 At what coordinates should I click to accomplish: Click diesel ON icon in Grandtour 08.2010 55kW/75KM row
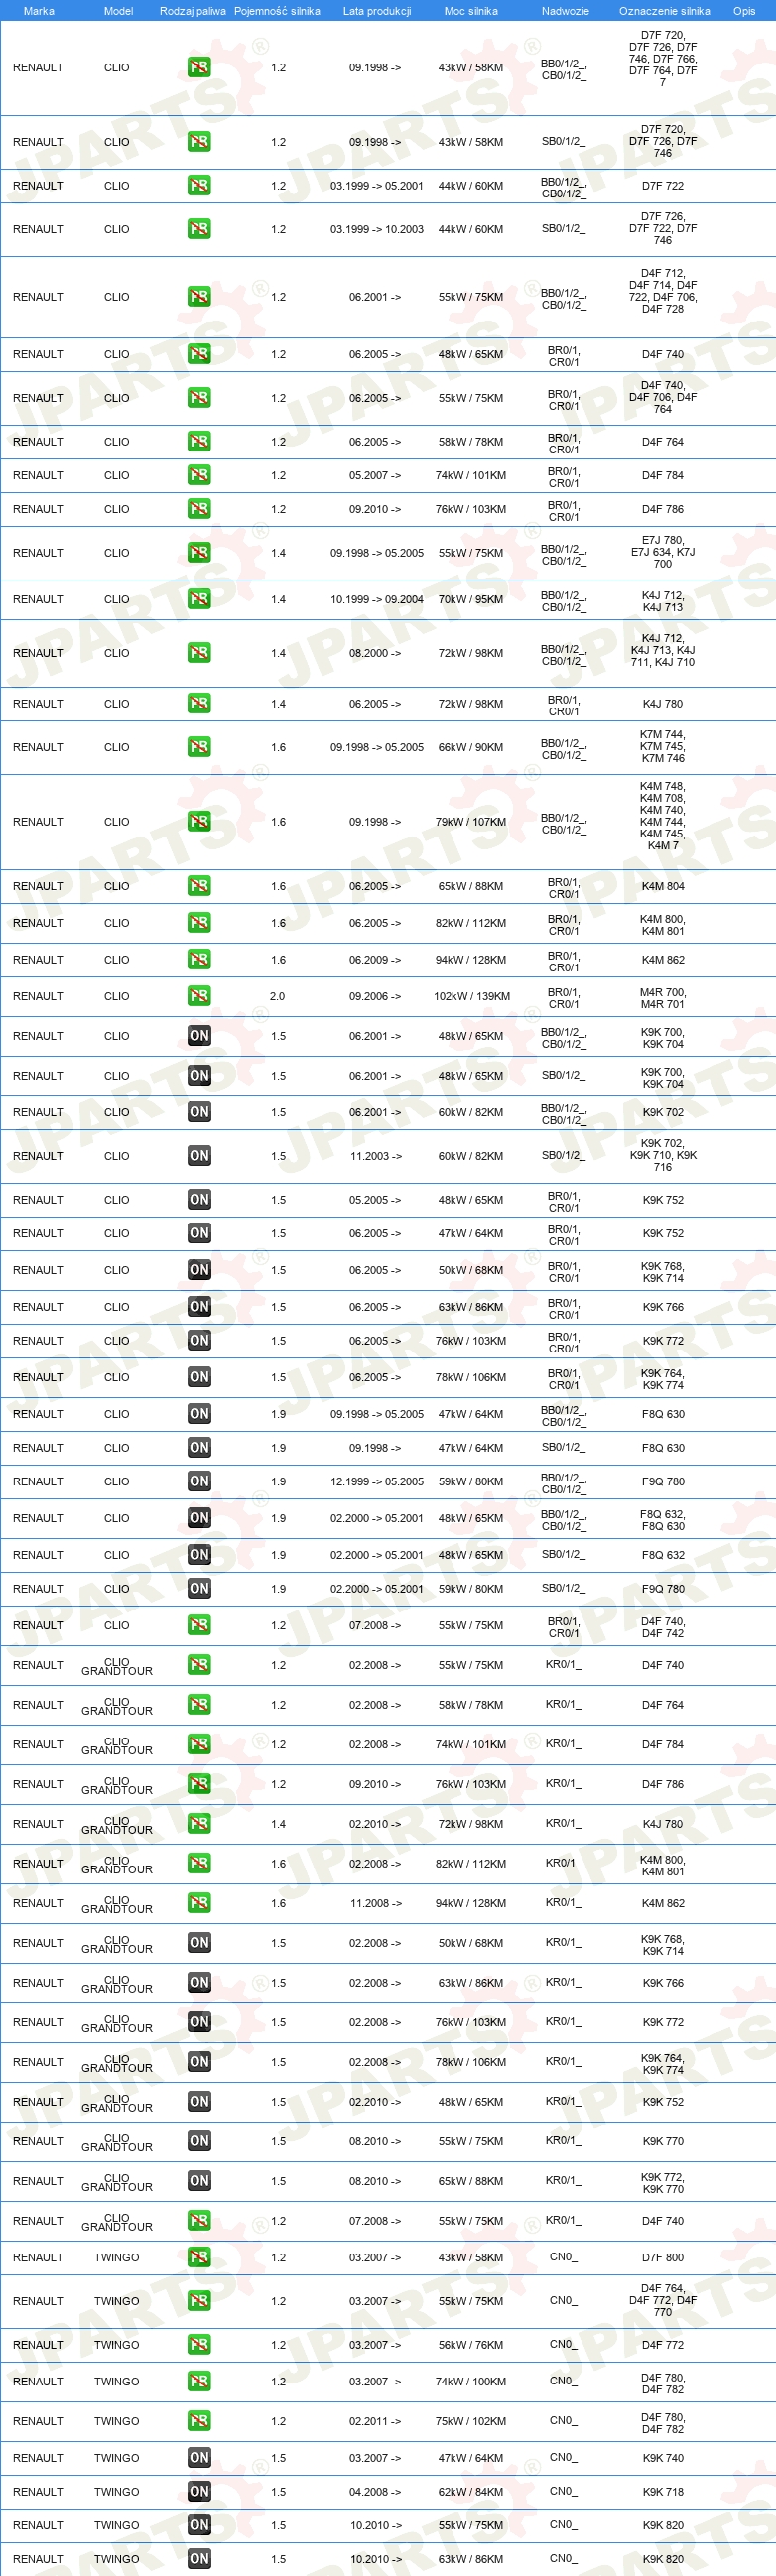[199, 2141]
